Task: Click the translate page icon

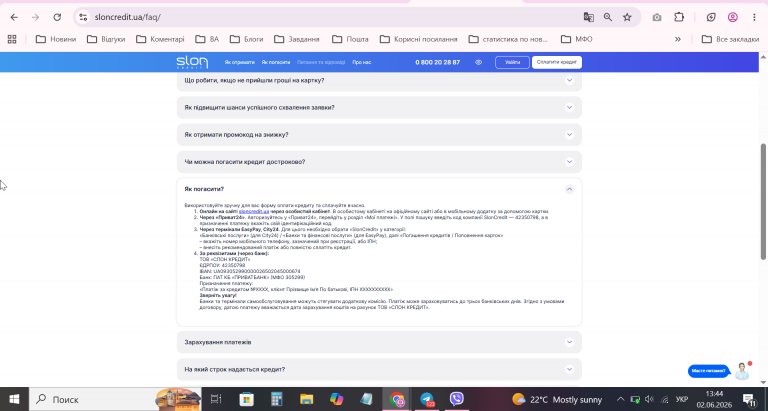Action: (x=588, y=17)
